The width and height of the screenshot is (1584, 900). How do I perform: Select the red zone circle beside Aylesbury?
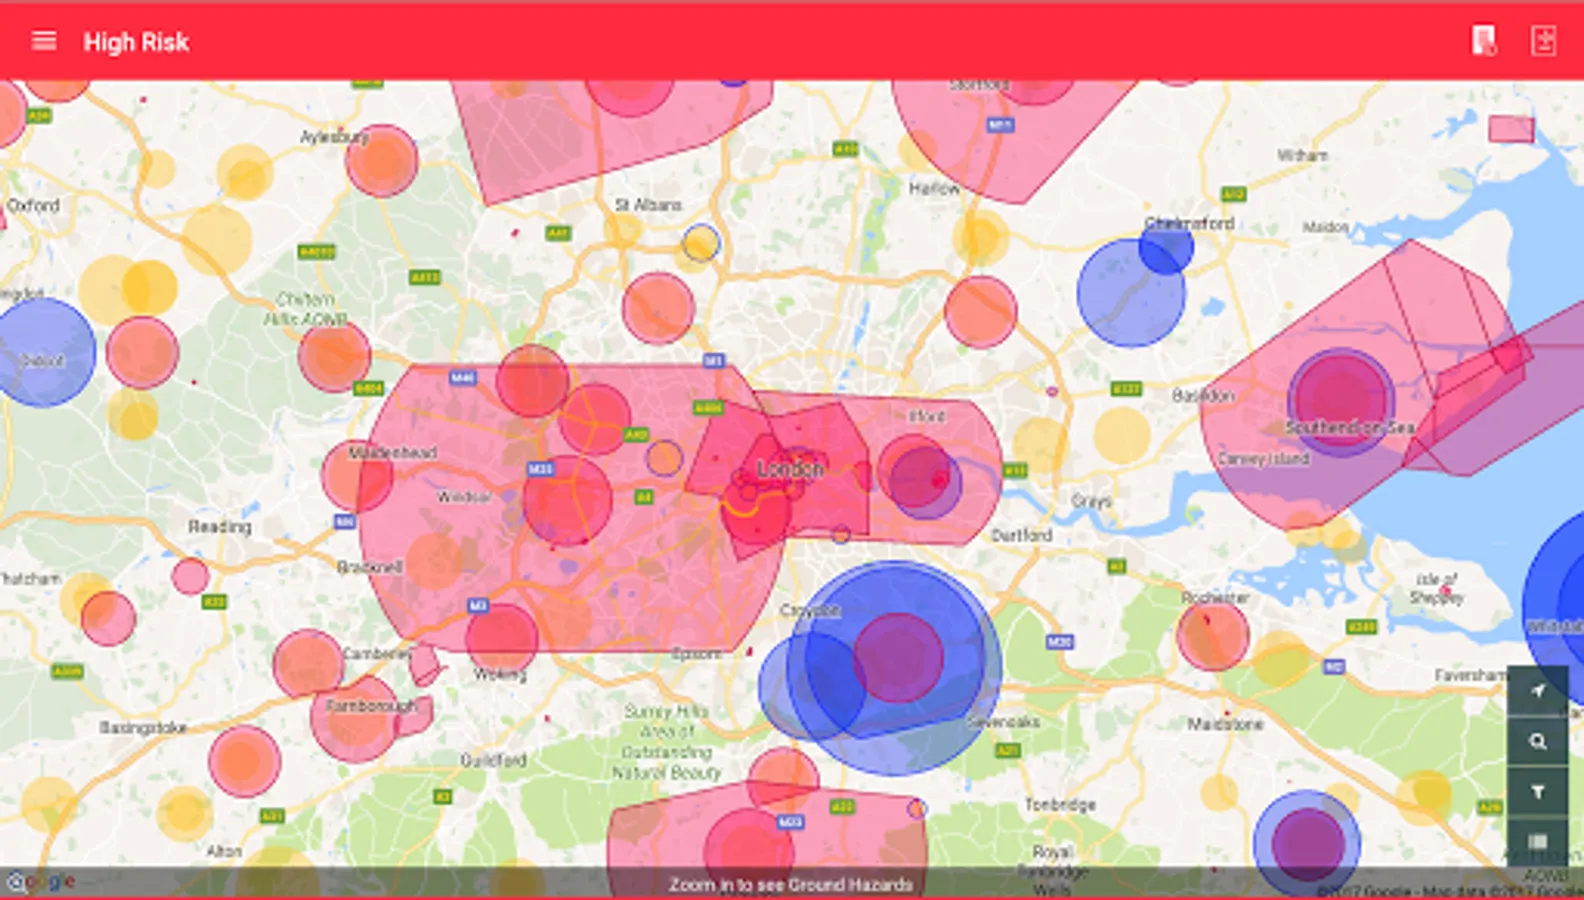tap(382, 161)
